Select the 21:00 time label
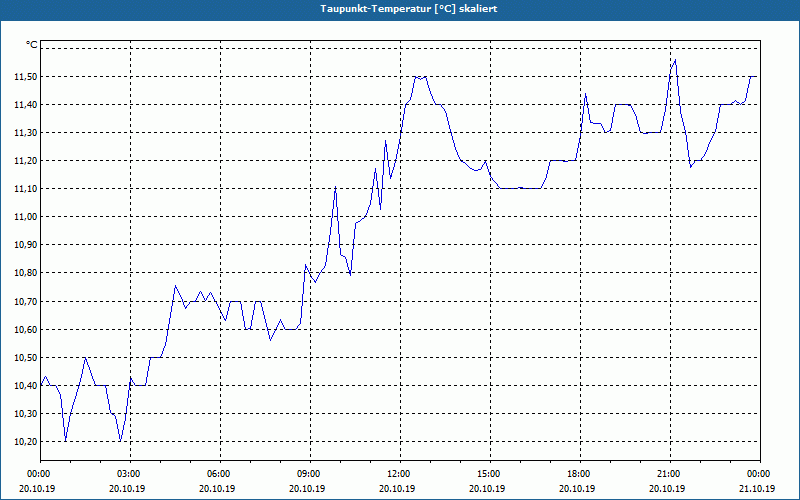Screen dimensions: 800x500 (x=670, y=474)
